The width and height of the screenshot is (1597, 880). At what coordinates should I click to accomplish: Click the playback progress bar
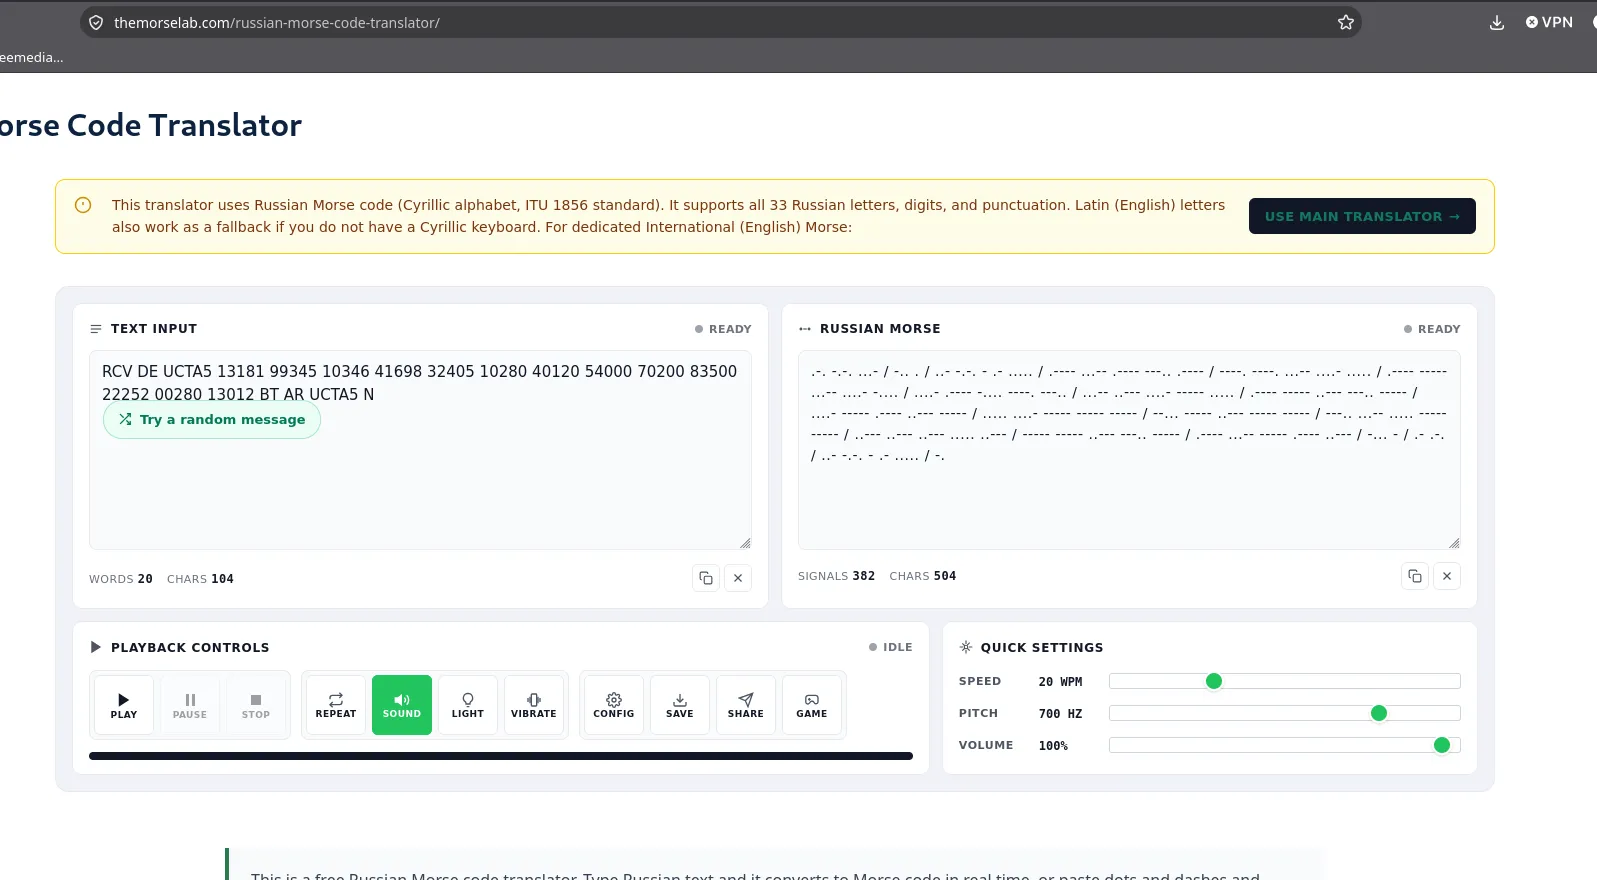click(x=501, y=756)
